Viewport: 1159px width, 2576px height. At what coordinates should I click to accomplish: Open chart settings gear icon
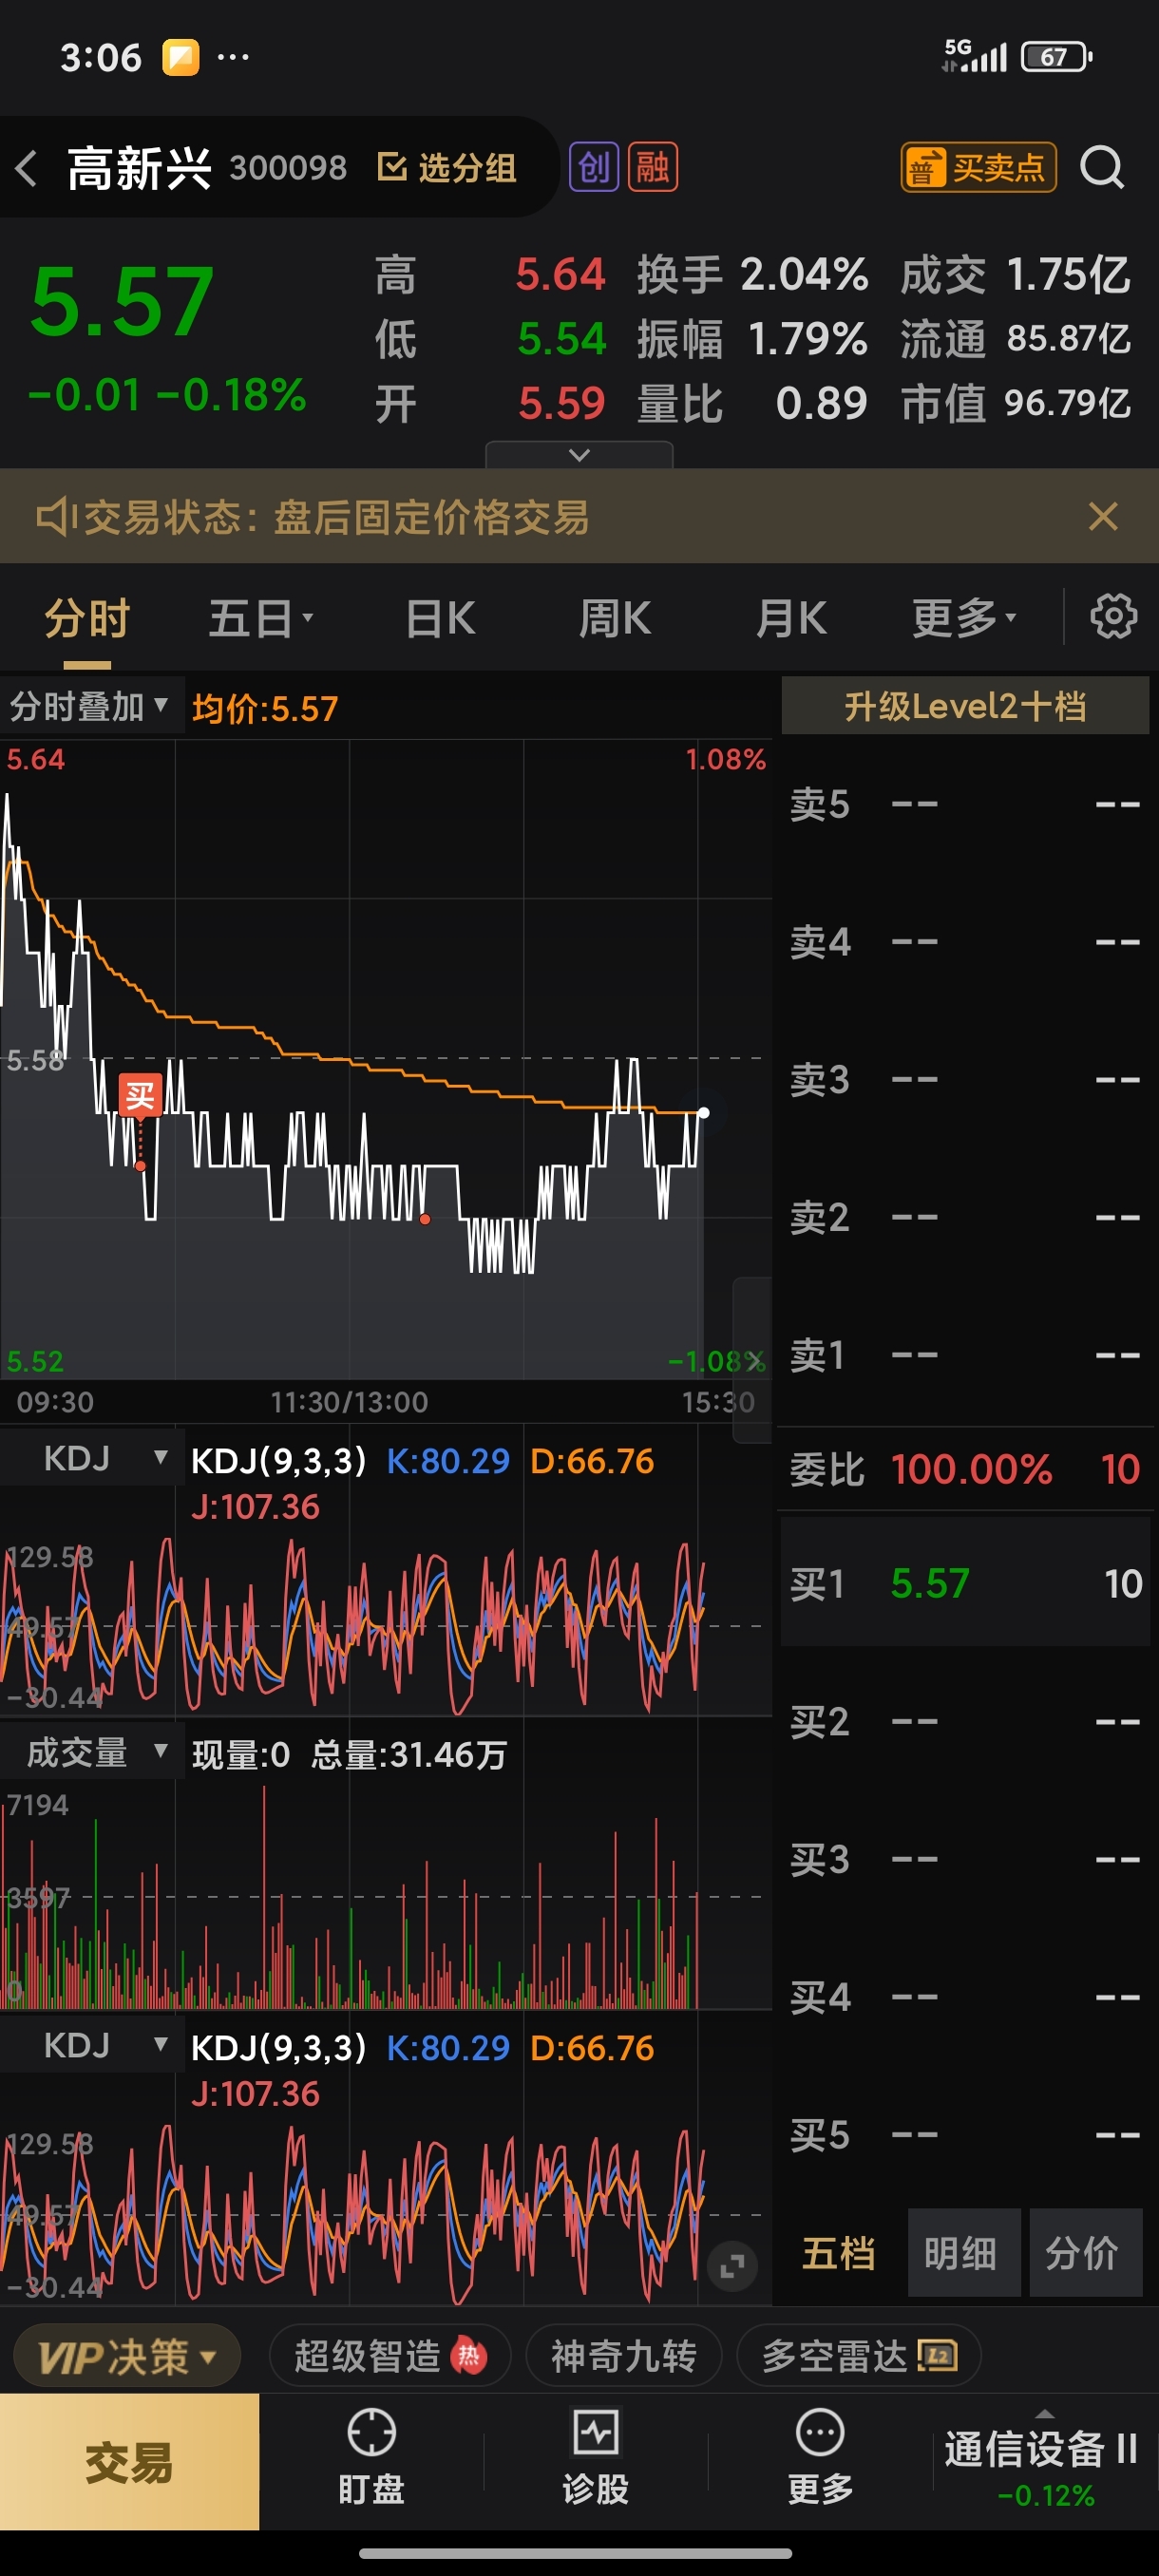tap(1113, 617)
